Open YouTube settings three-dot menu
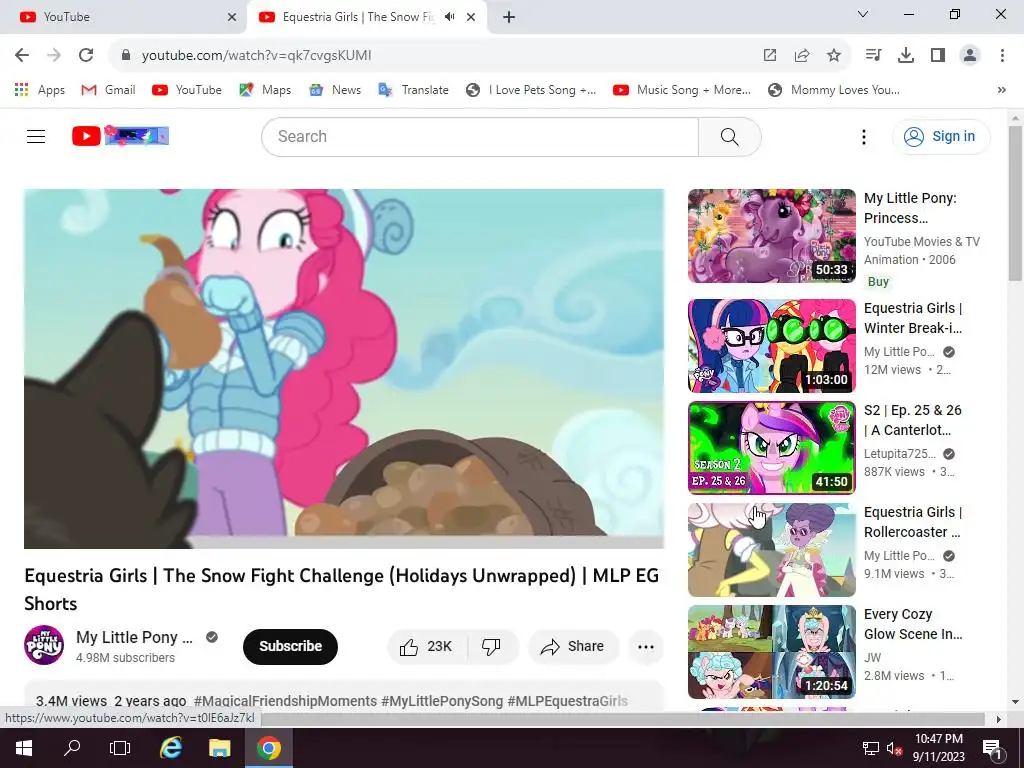The width and height of the screenshot is (1024, 768). point(863,136)
